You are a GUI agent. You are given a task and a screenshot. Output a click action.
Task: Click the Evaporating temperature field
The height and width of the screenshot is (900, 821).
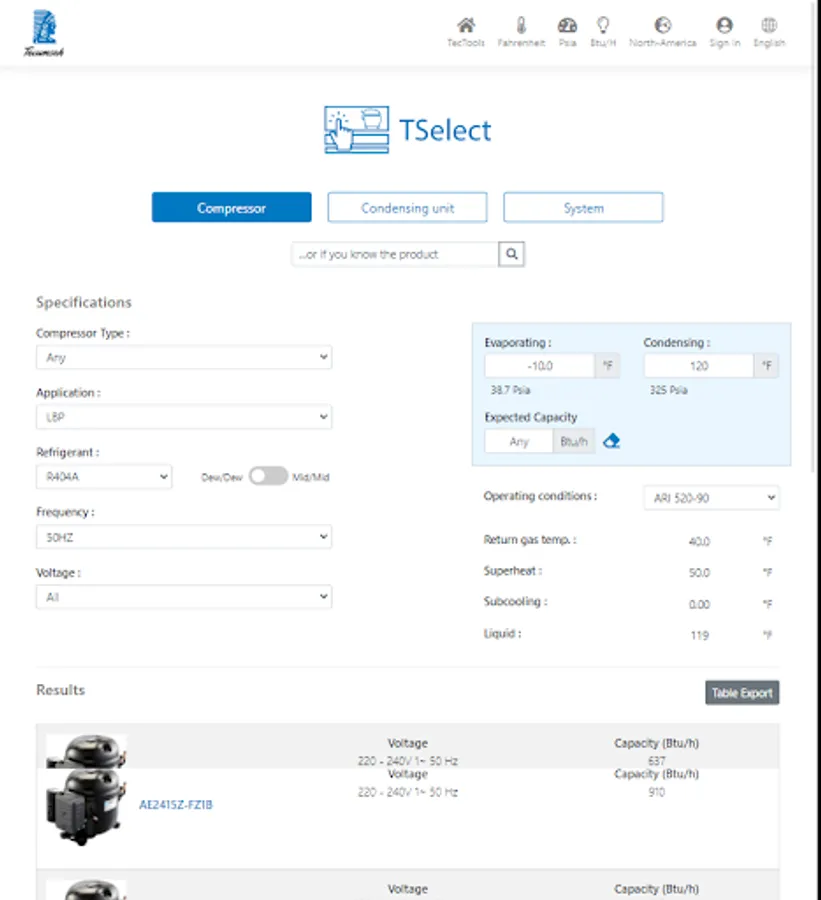pyautogui.click(x=539, y=366)
